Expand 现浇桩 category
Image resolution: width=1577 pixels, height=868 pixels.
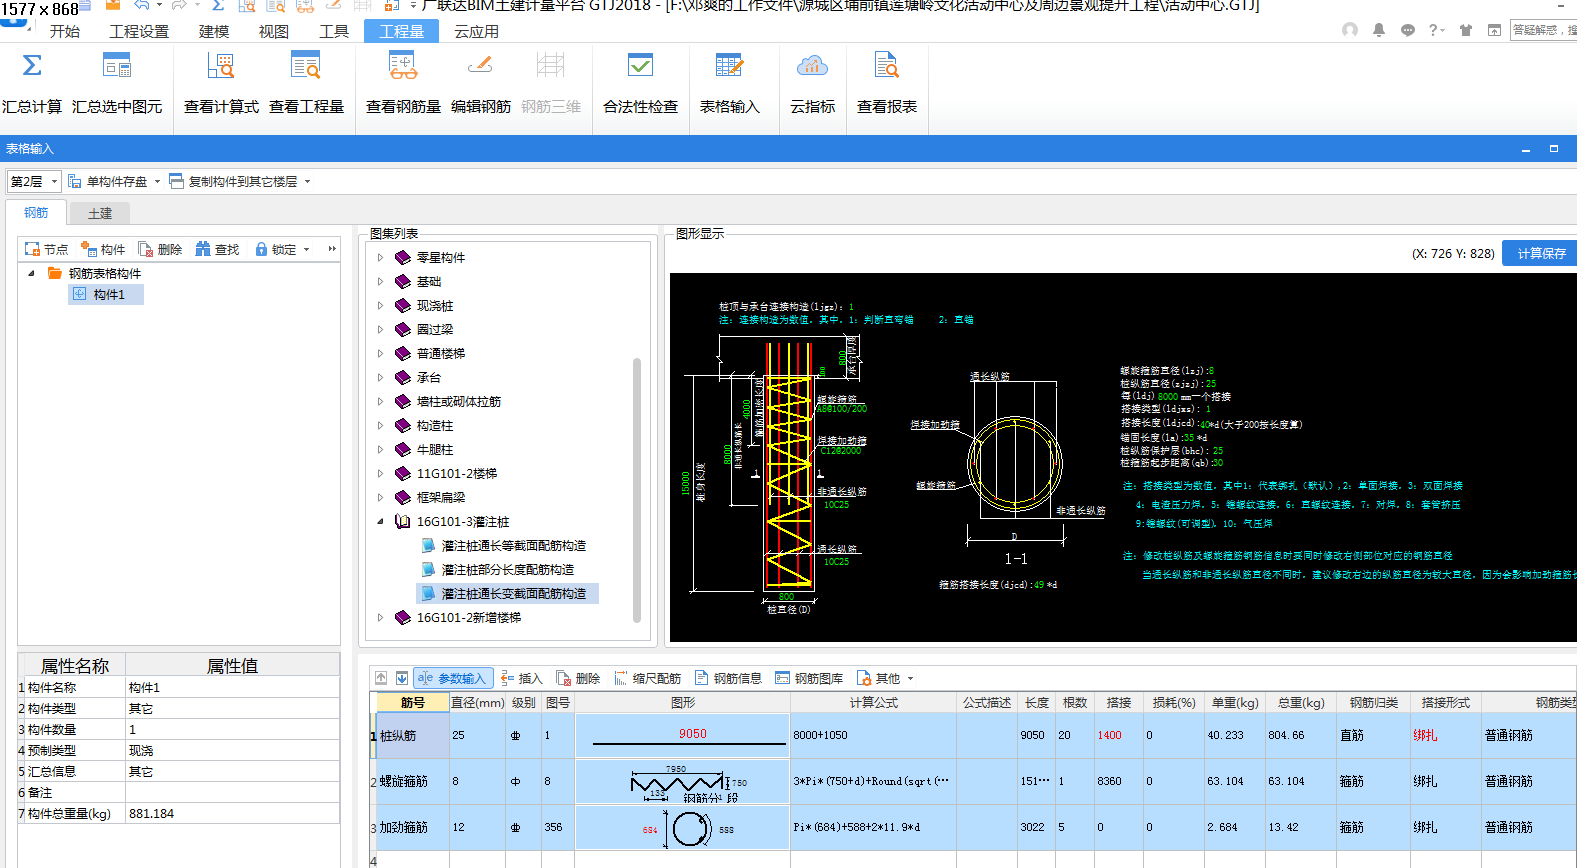point(380,305)
